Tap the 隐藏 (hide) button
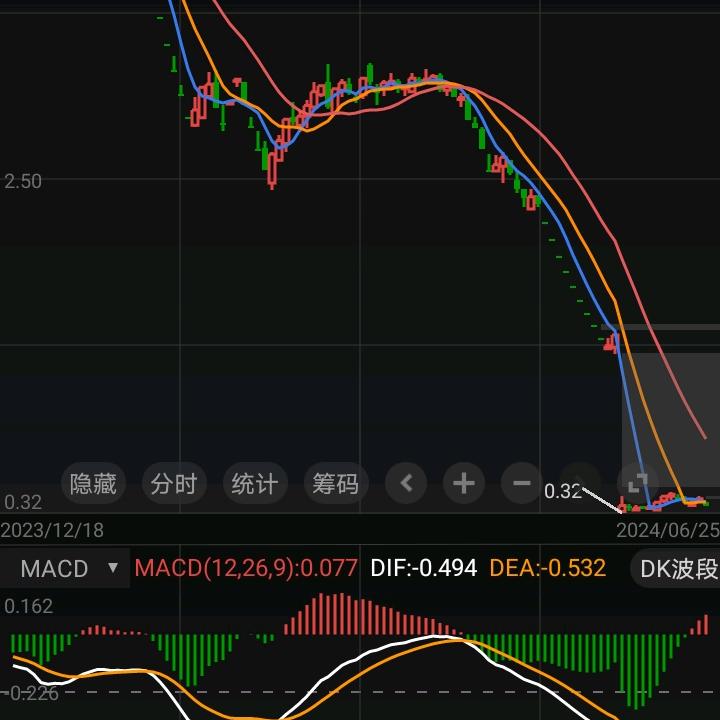Screen dimensions: 720x720 pyautogui.click(x=93, y=484)
